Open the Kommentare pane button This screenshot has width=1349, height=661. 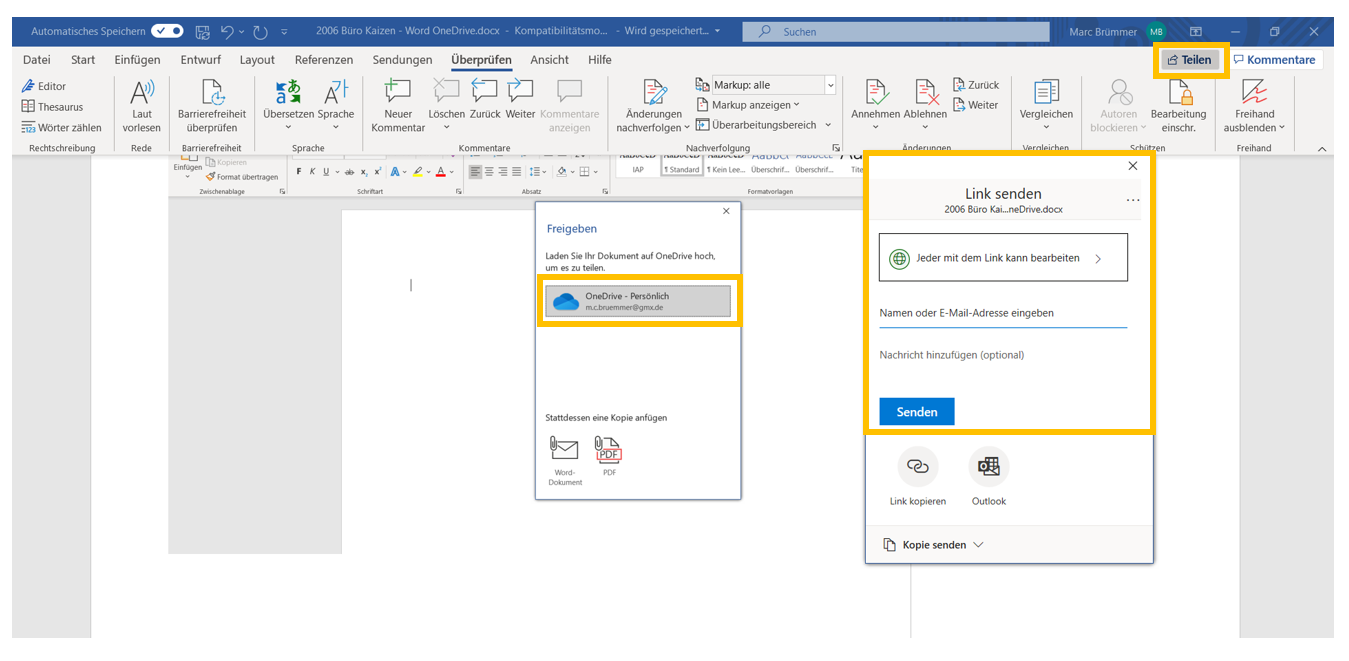pyautogui.click(x=1274, y=60)
